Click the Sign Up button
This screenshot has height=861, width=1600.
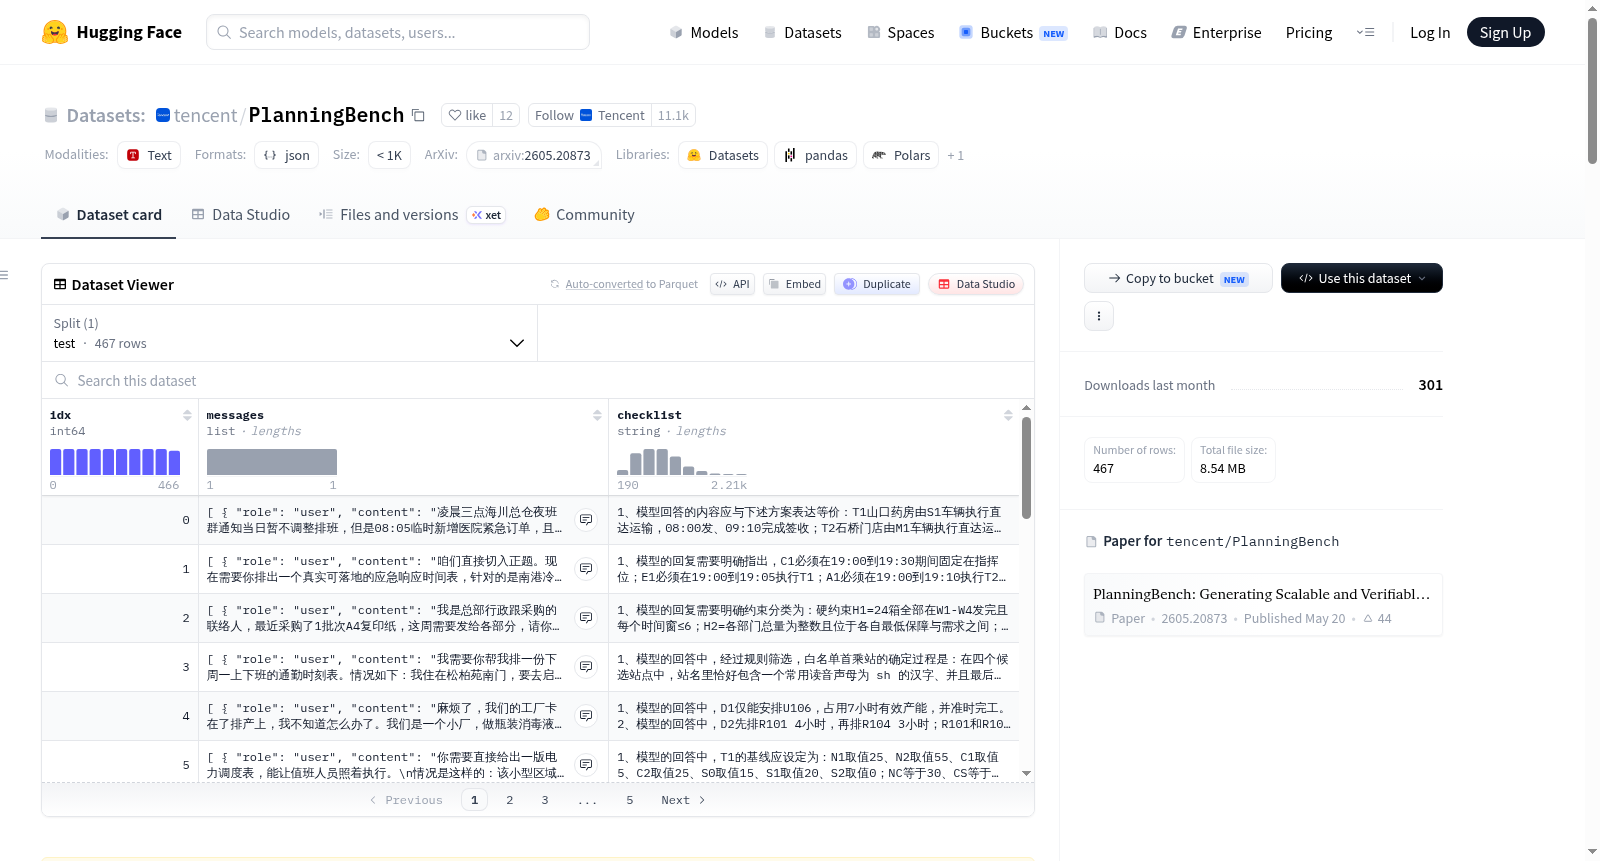point(1505,32)
